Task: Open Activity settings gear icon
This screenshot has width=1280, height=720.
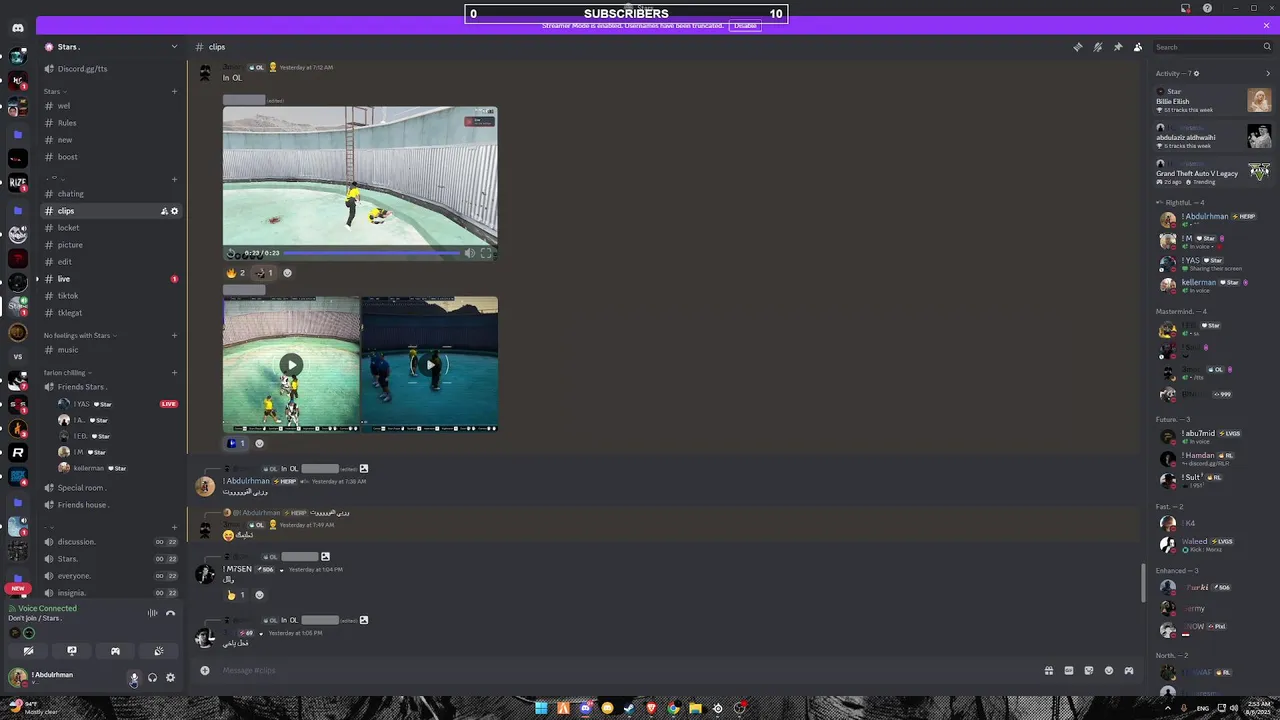Action: [x=1196, y=73]
